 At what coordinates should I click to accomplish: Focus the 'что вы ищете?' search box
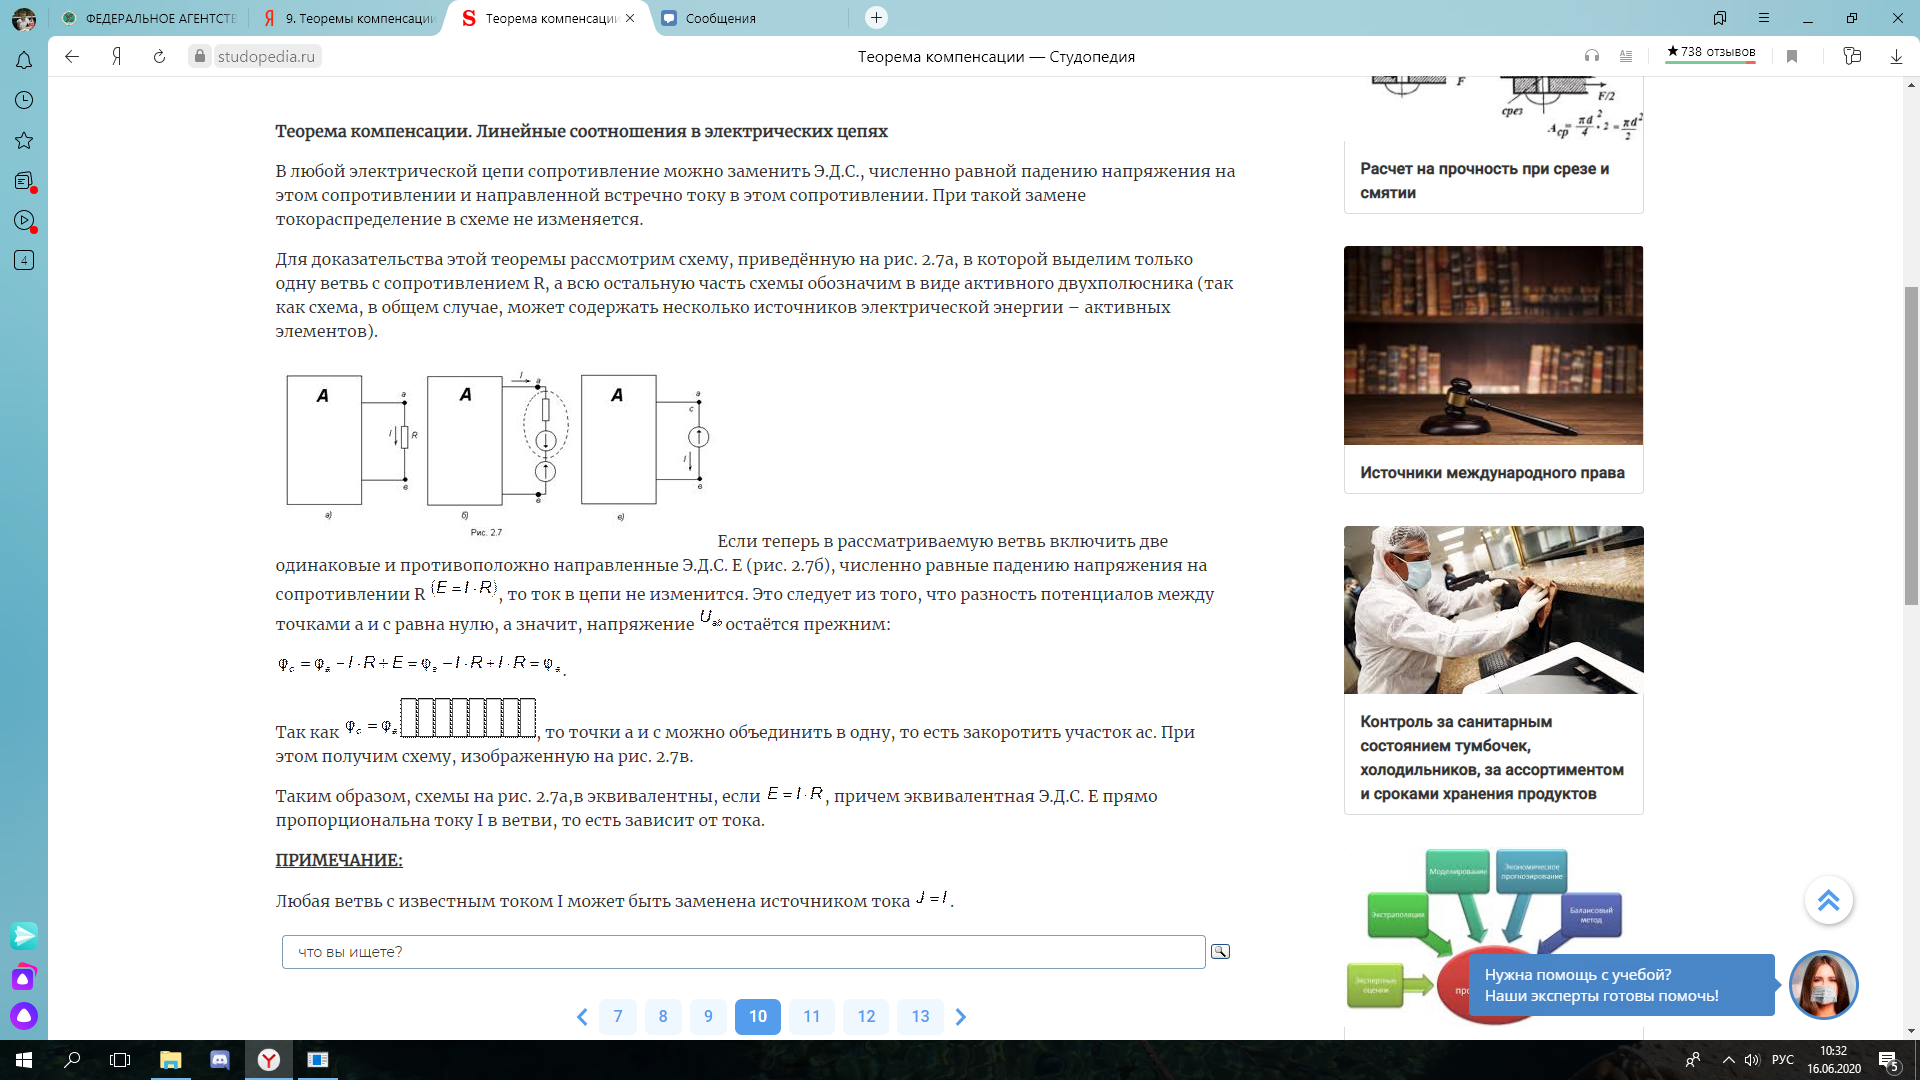(743, 952)
